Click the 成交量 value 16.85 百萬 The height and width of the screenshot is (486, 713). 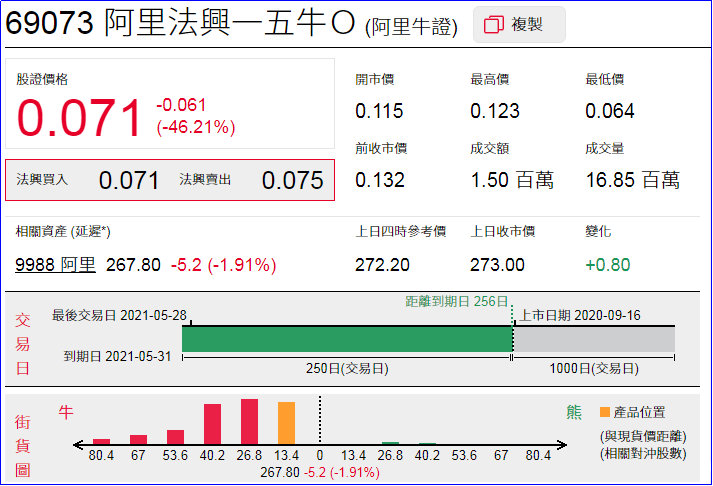pyautogui.click(x=633, y=180)
